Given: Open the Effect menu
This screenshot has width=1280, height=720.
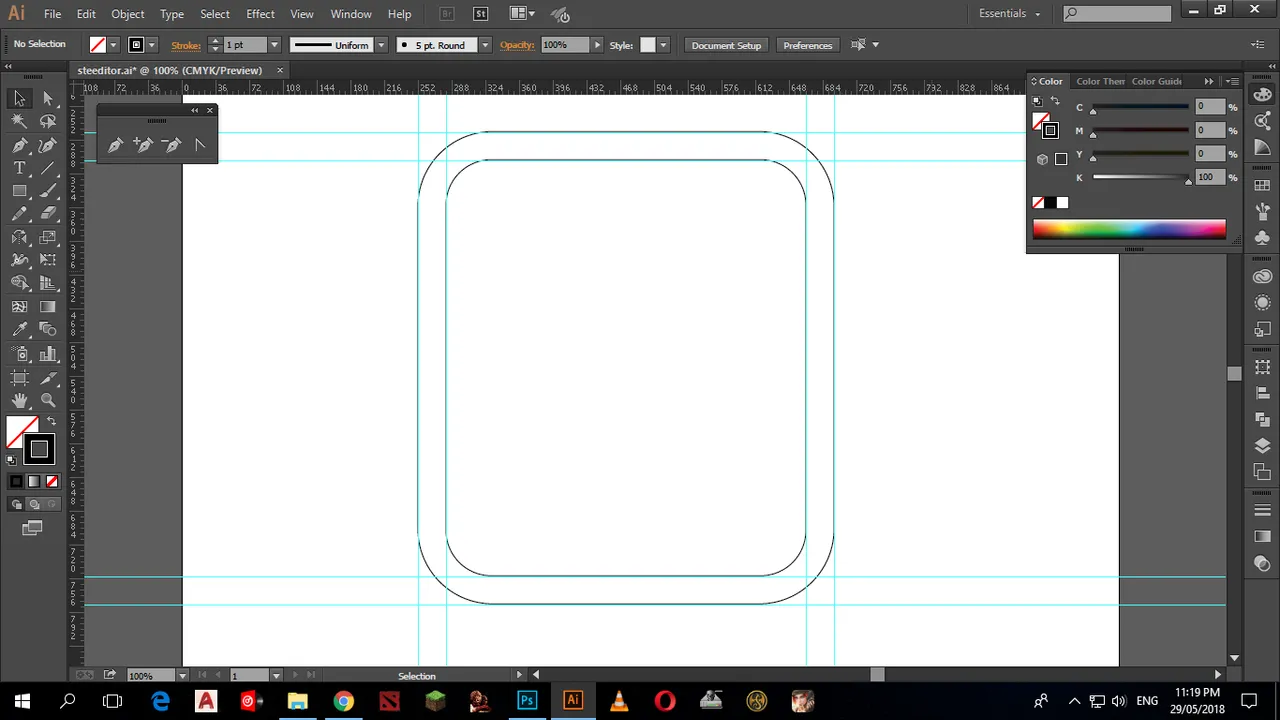Looking at the screenshot, I should point(260,14).
